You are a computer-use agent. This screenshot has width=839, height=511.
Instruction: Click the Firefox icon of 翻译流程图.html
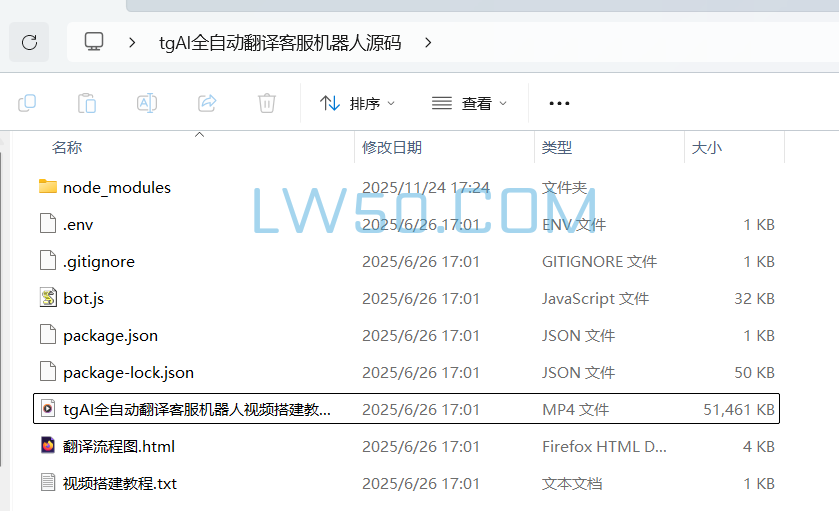point(48,445)
